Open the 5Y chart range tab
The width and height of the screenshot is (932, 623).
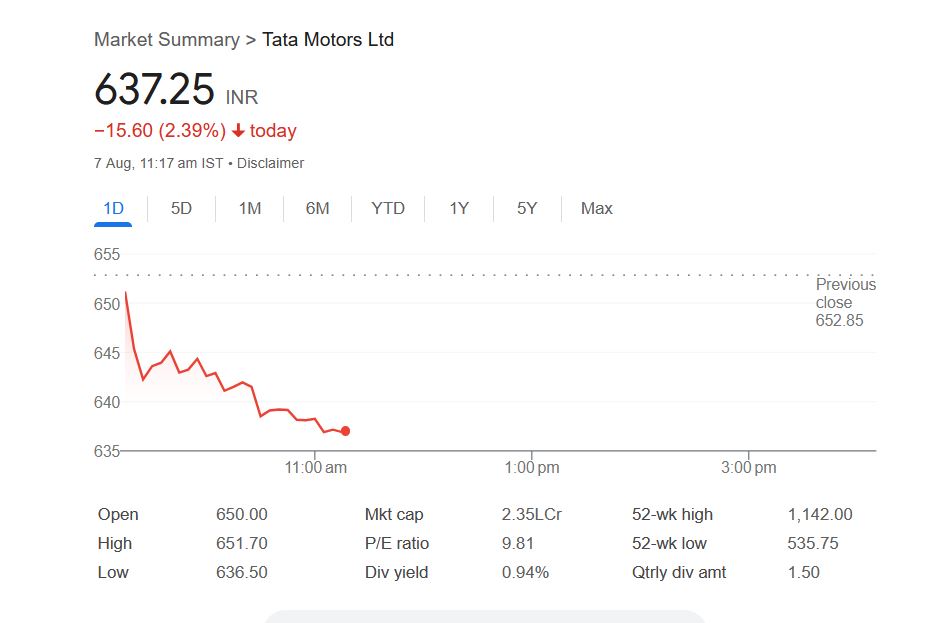coord(527,208)
